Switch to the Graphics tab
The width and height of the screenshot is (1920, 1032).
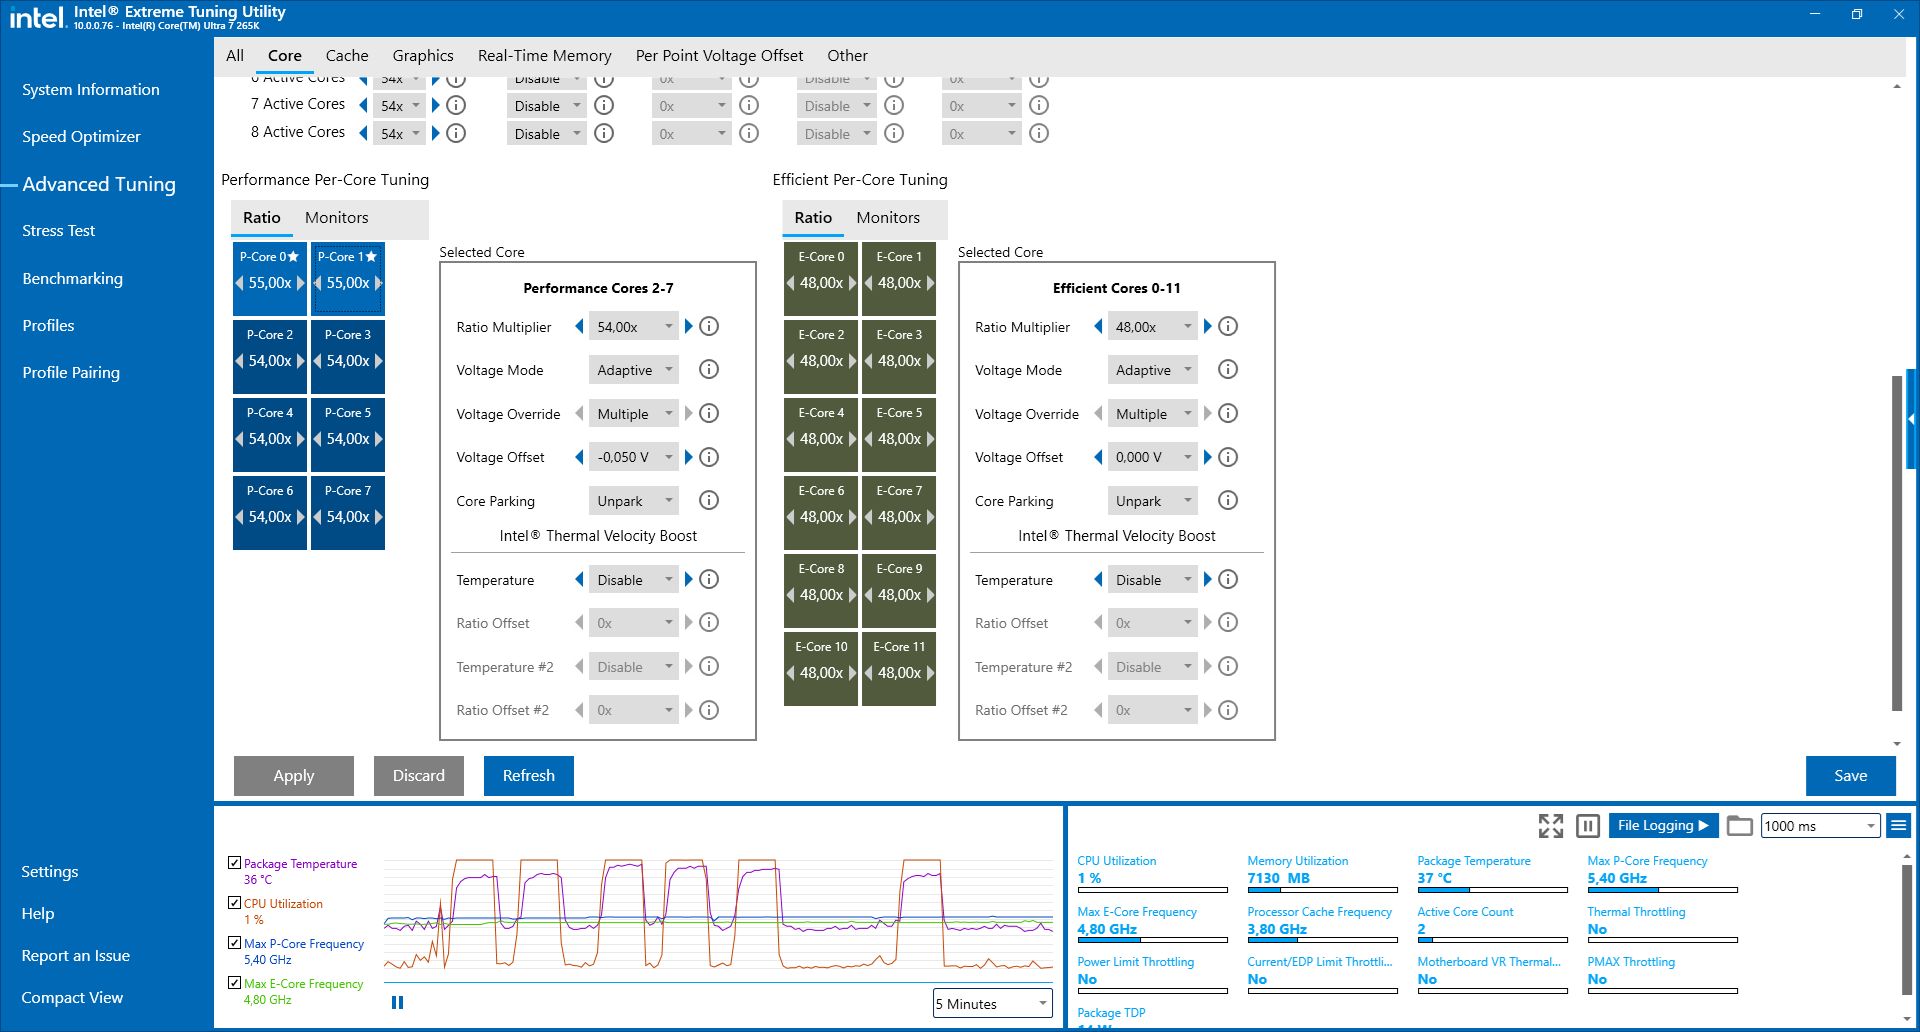click(423, 56)
